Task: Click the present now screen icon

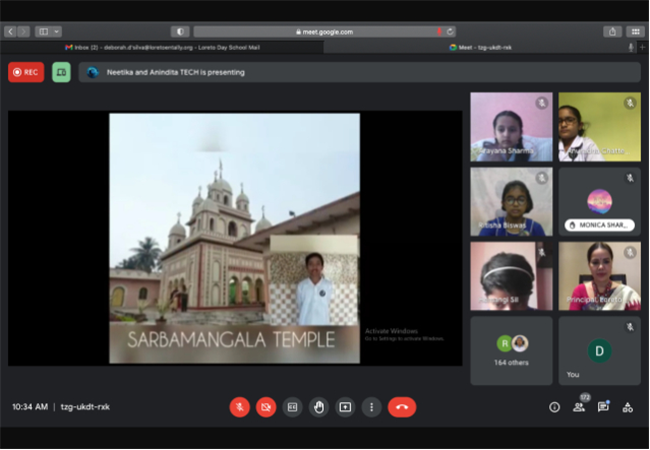Action: click(x=345, y=407)
